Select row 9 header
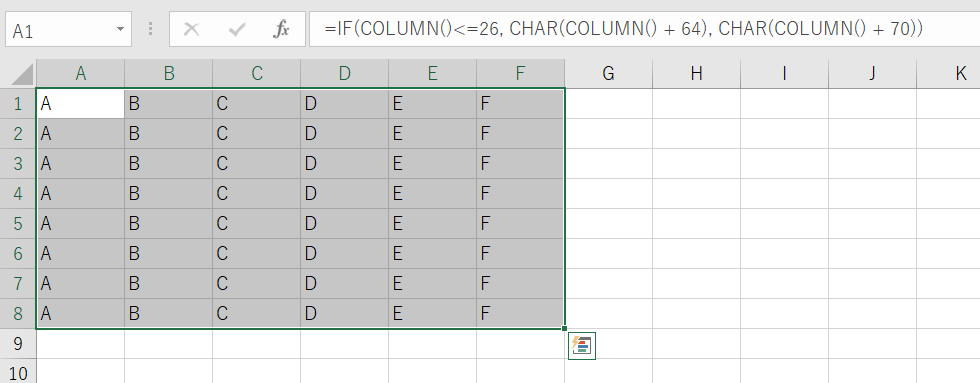 tap(18, 344)
